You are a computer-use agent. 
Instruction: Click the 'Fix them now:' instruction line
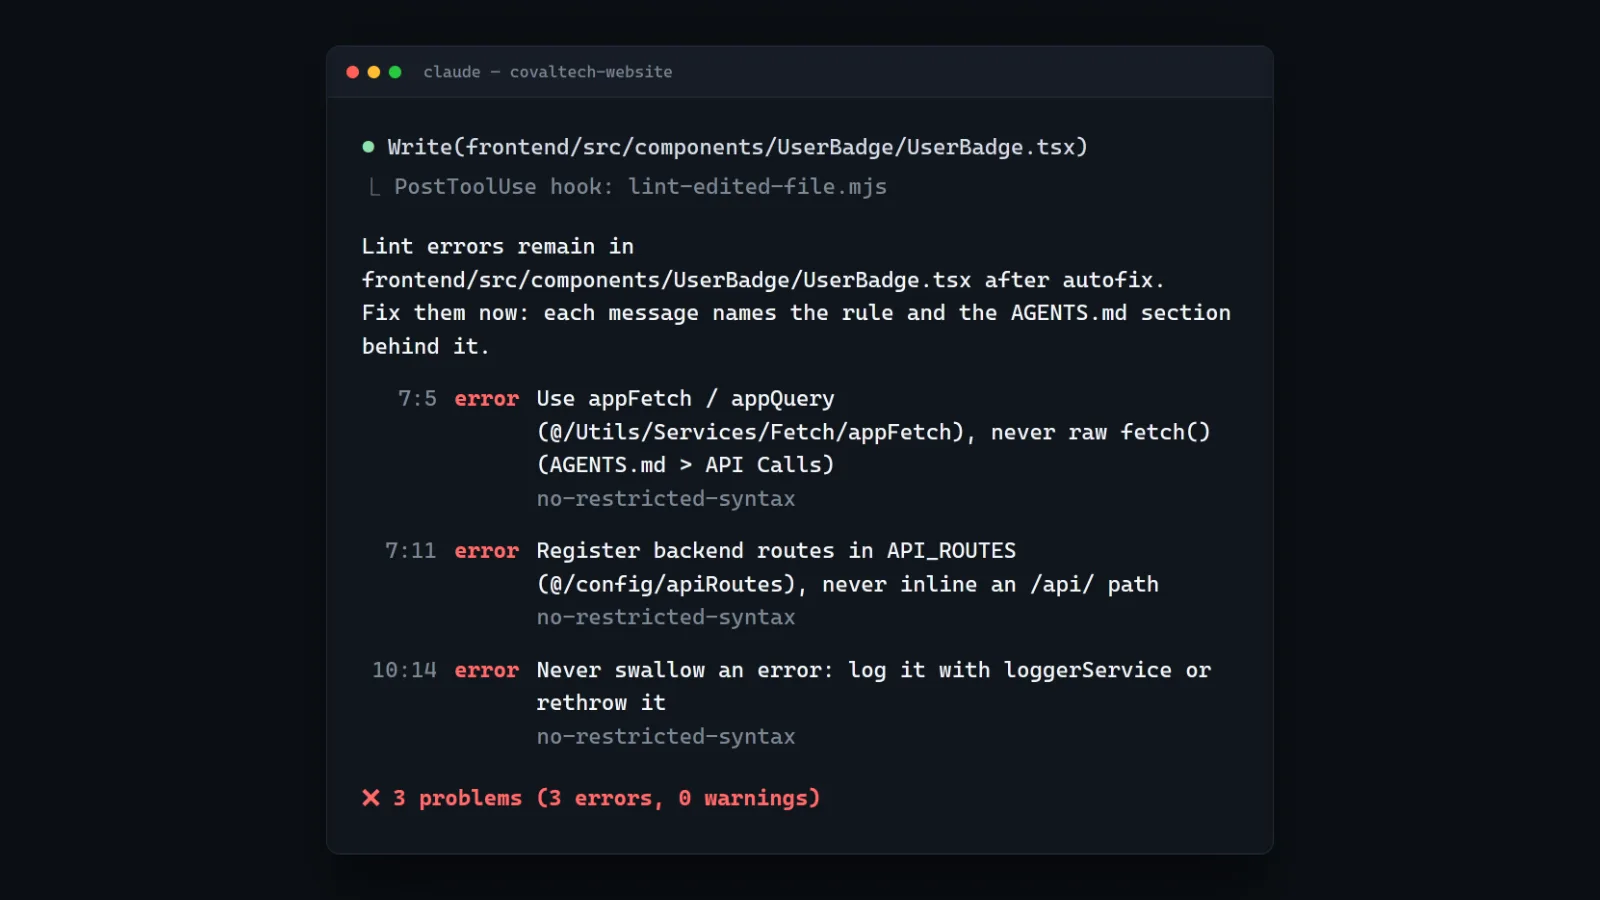pyautogui.click(x=796, y=313)
